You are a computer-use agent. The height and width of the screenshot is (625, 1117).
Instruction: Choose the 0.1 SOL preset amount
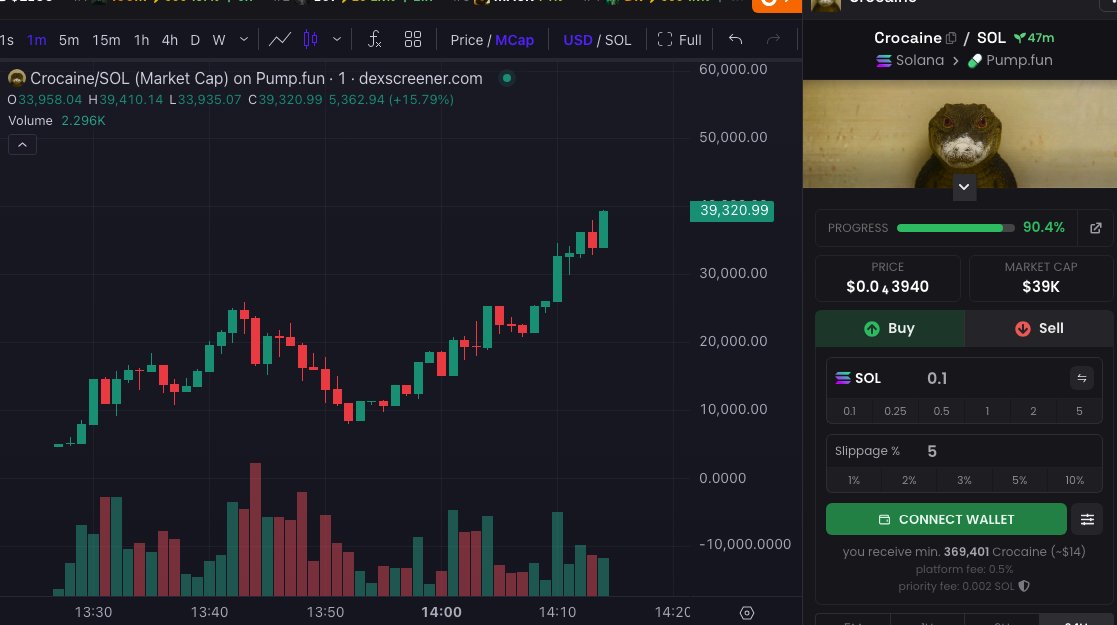[x=849, y=411]
